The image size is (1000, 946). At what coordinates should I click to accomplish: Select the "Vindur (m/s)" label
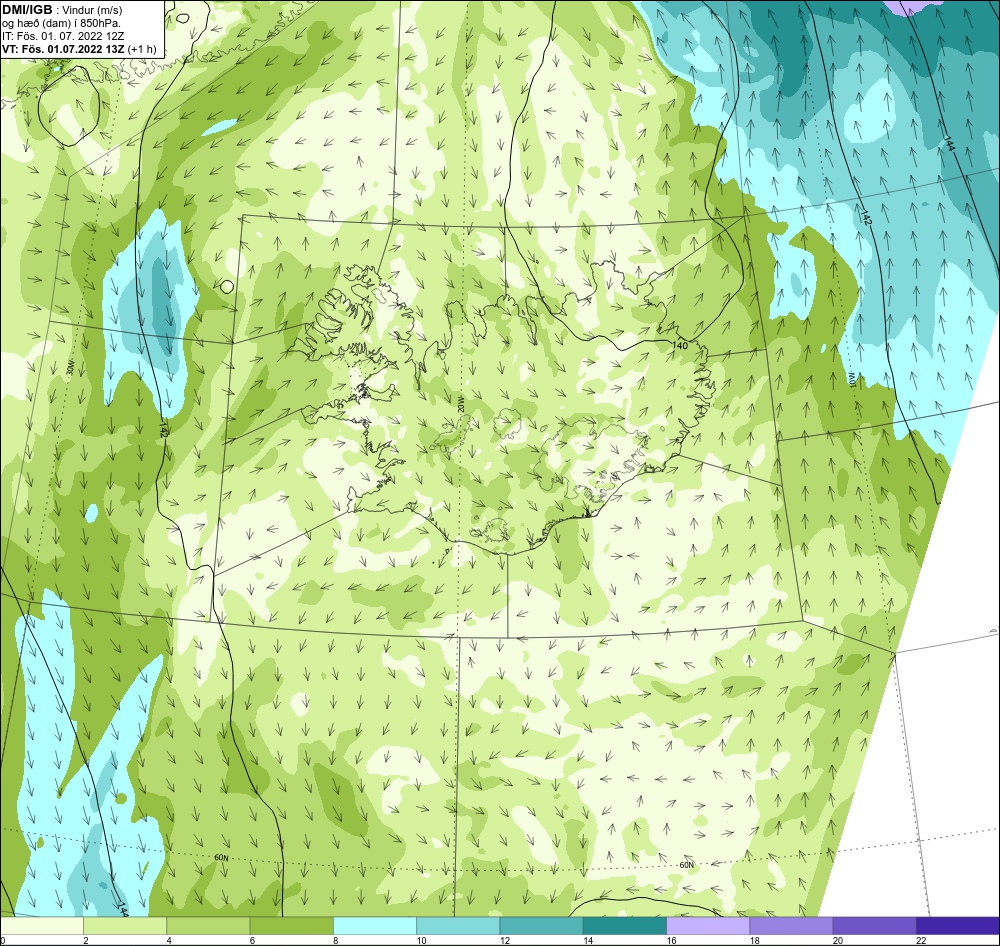[x=94, y=10]
